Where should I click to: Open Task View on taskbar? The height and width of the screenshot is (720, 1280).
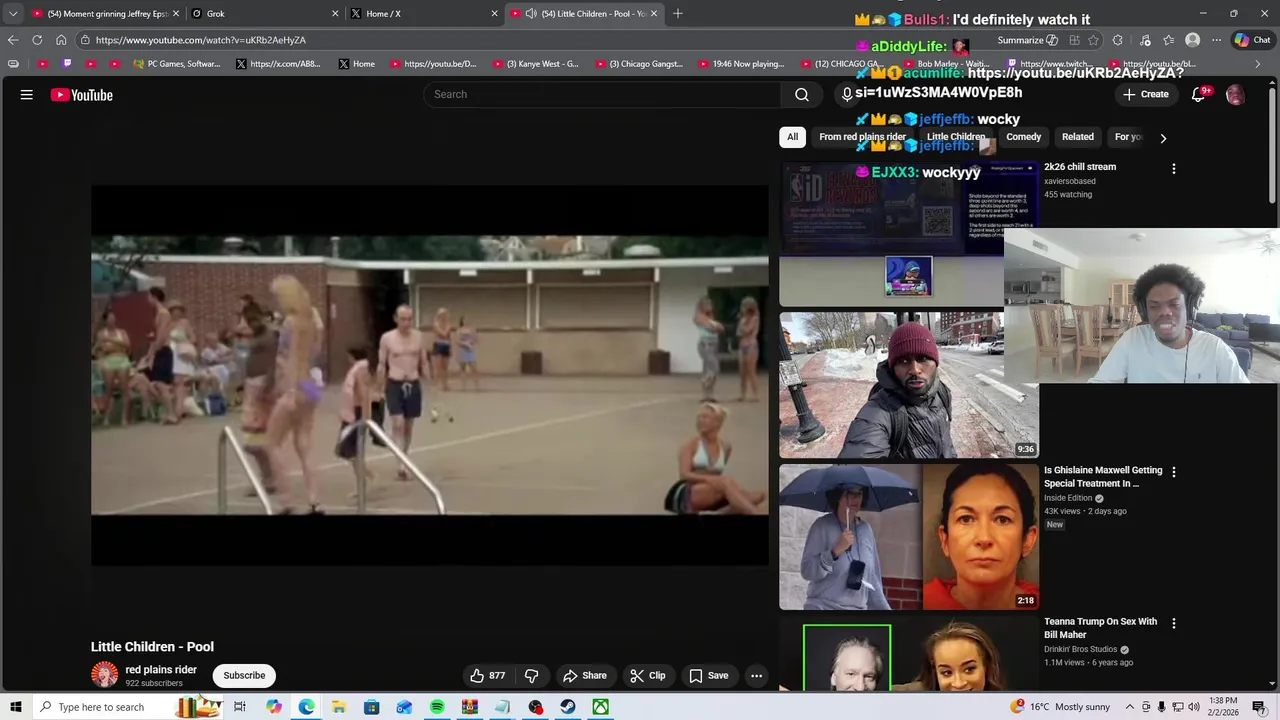coord(240,707)
